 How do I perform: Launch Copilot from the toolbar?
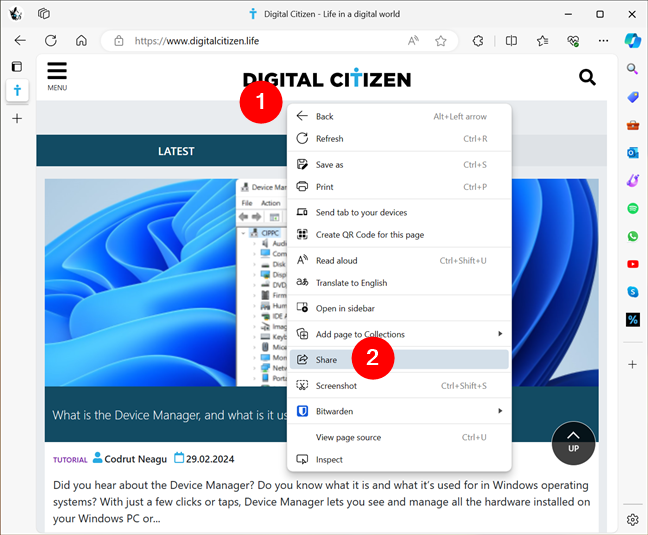tap(632, 40)
